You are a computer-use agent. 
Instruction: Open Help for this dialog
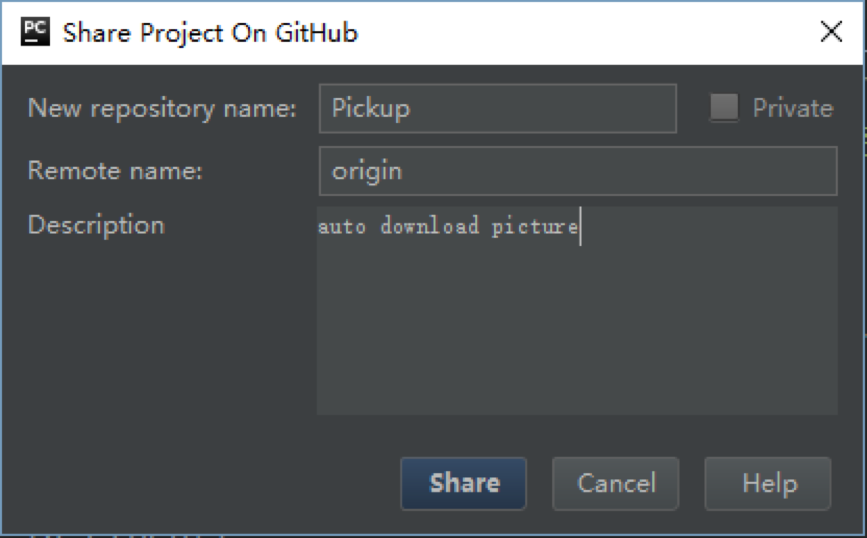tap(767, 483)
